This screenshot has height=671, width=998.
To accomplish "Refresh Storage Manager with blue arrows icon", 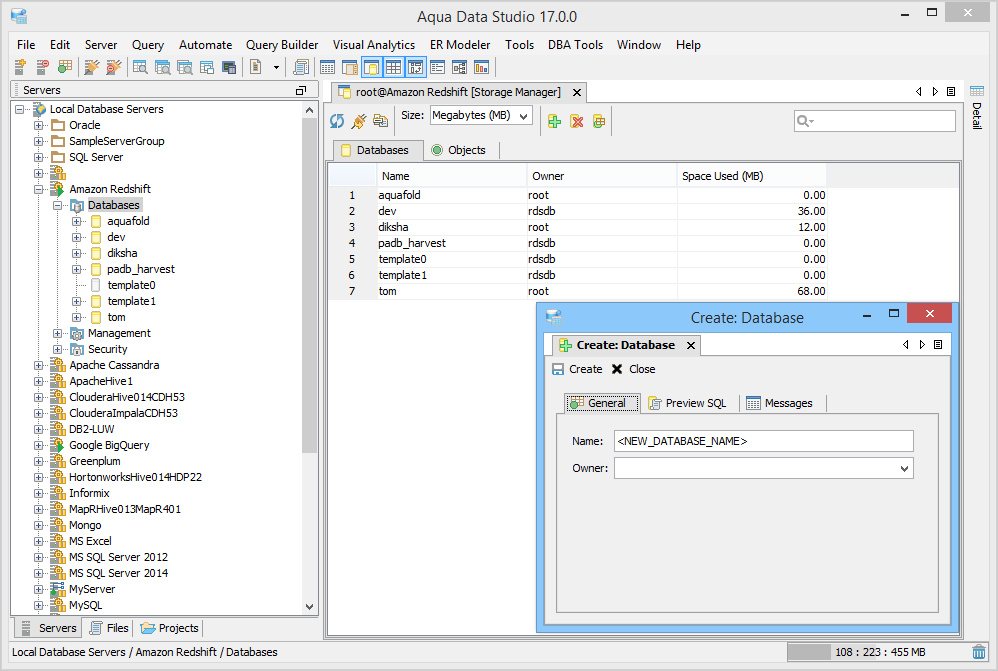I will pos(337,120).
